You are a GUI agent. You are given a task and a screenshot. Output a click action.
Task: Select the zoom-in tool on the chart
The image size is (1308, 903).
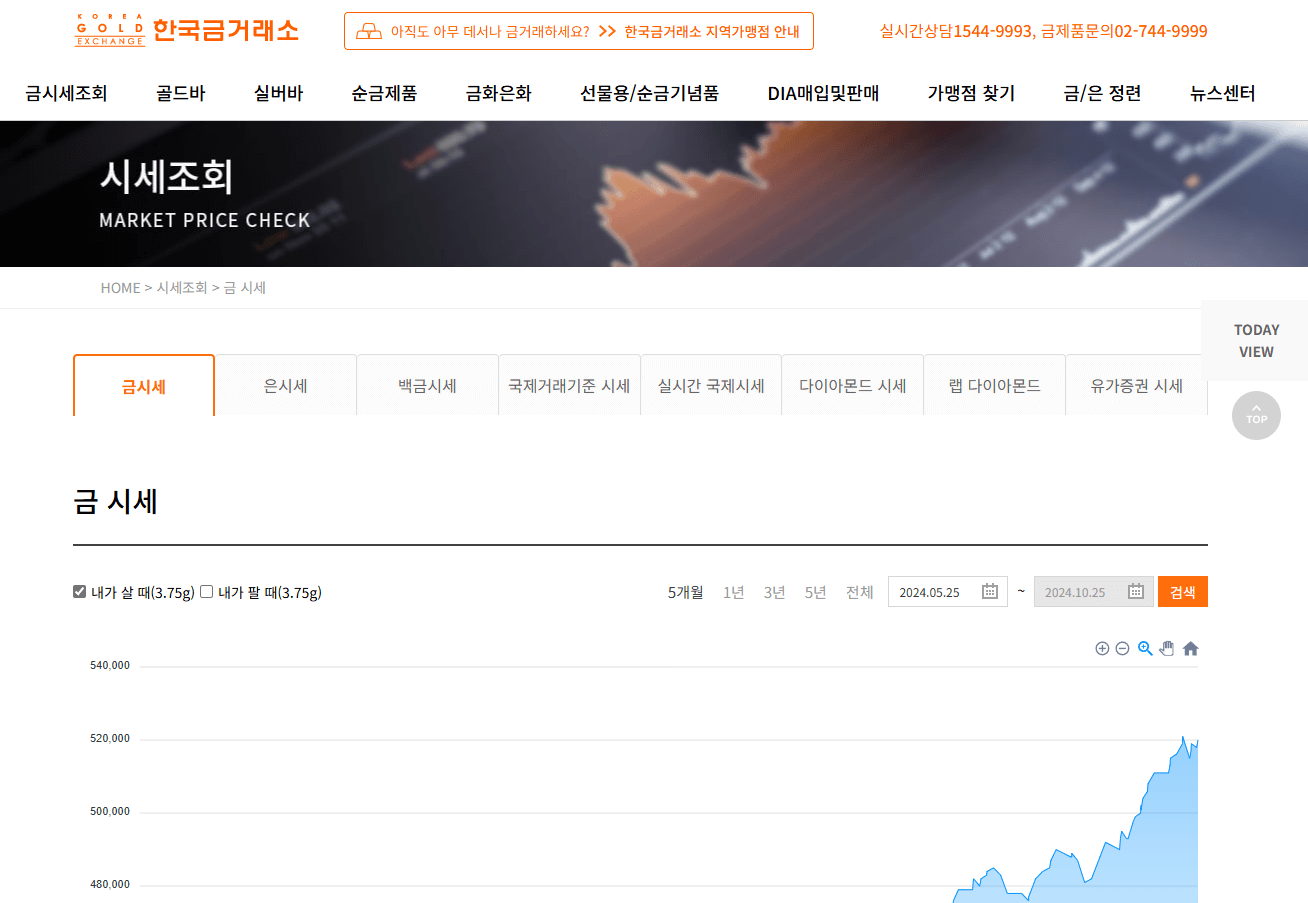click(x=1102, y=648)
